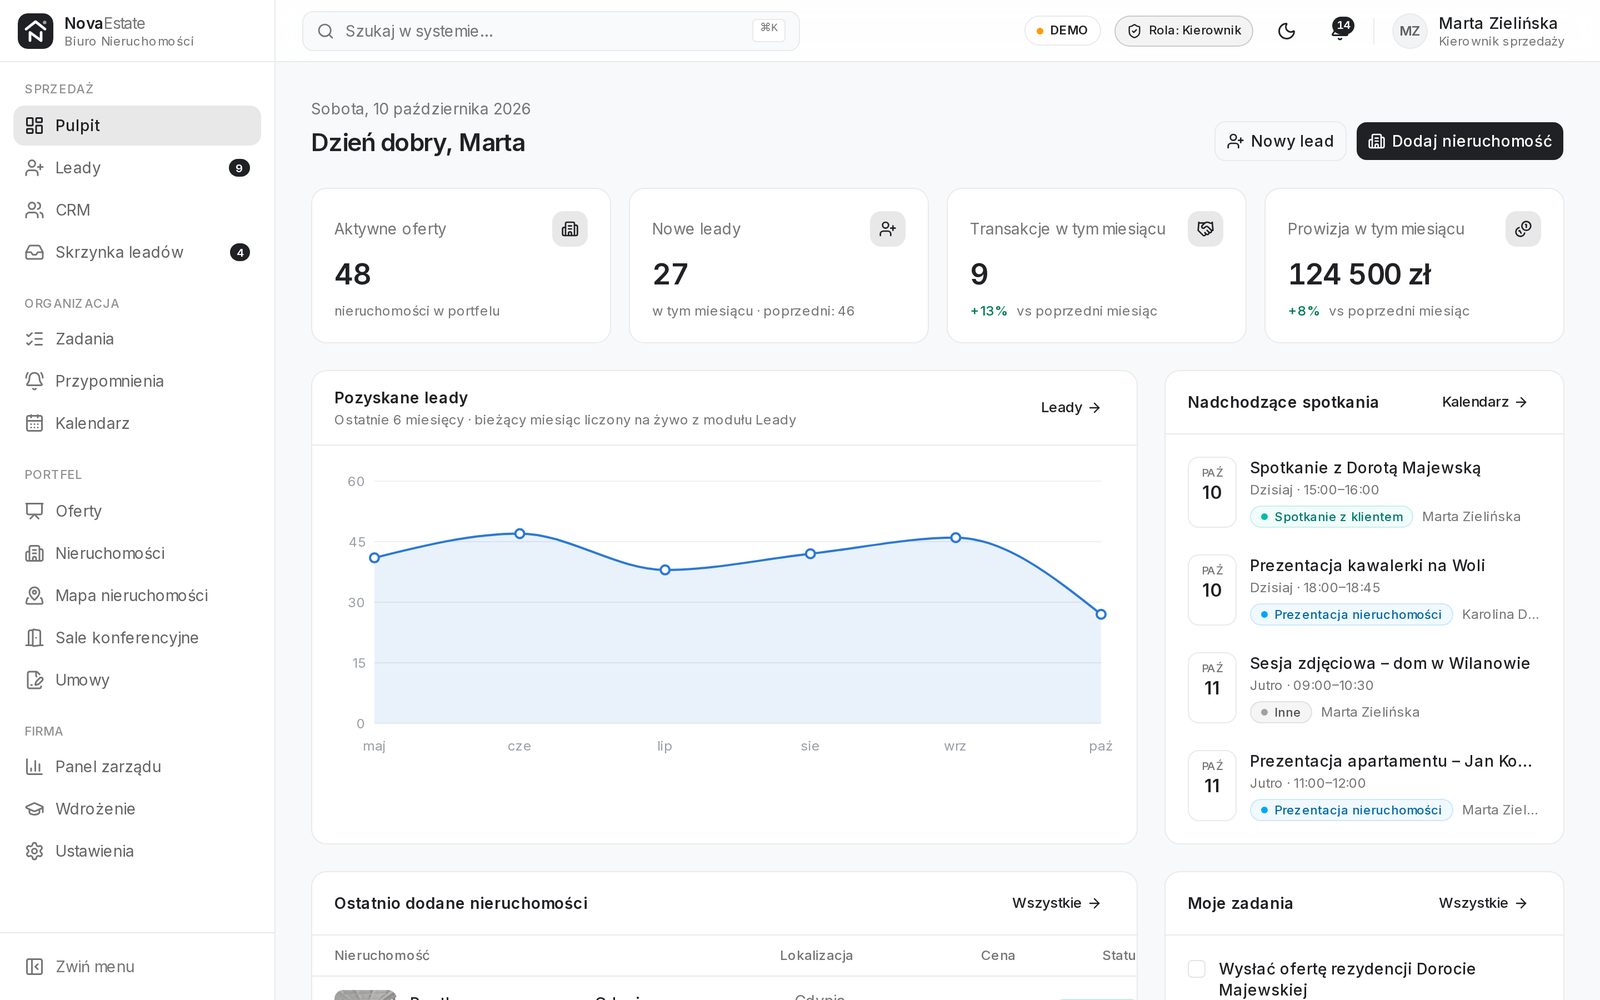The image size is (1600, 1000).
Task: Open Kalendarz in sidebar
Action: pos(137,423)
